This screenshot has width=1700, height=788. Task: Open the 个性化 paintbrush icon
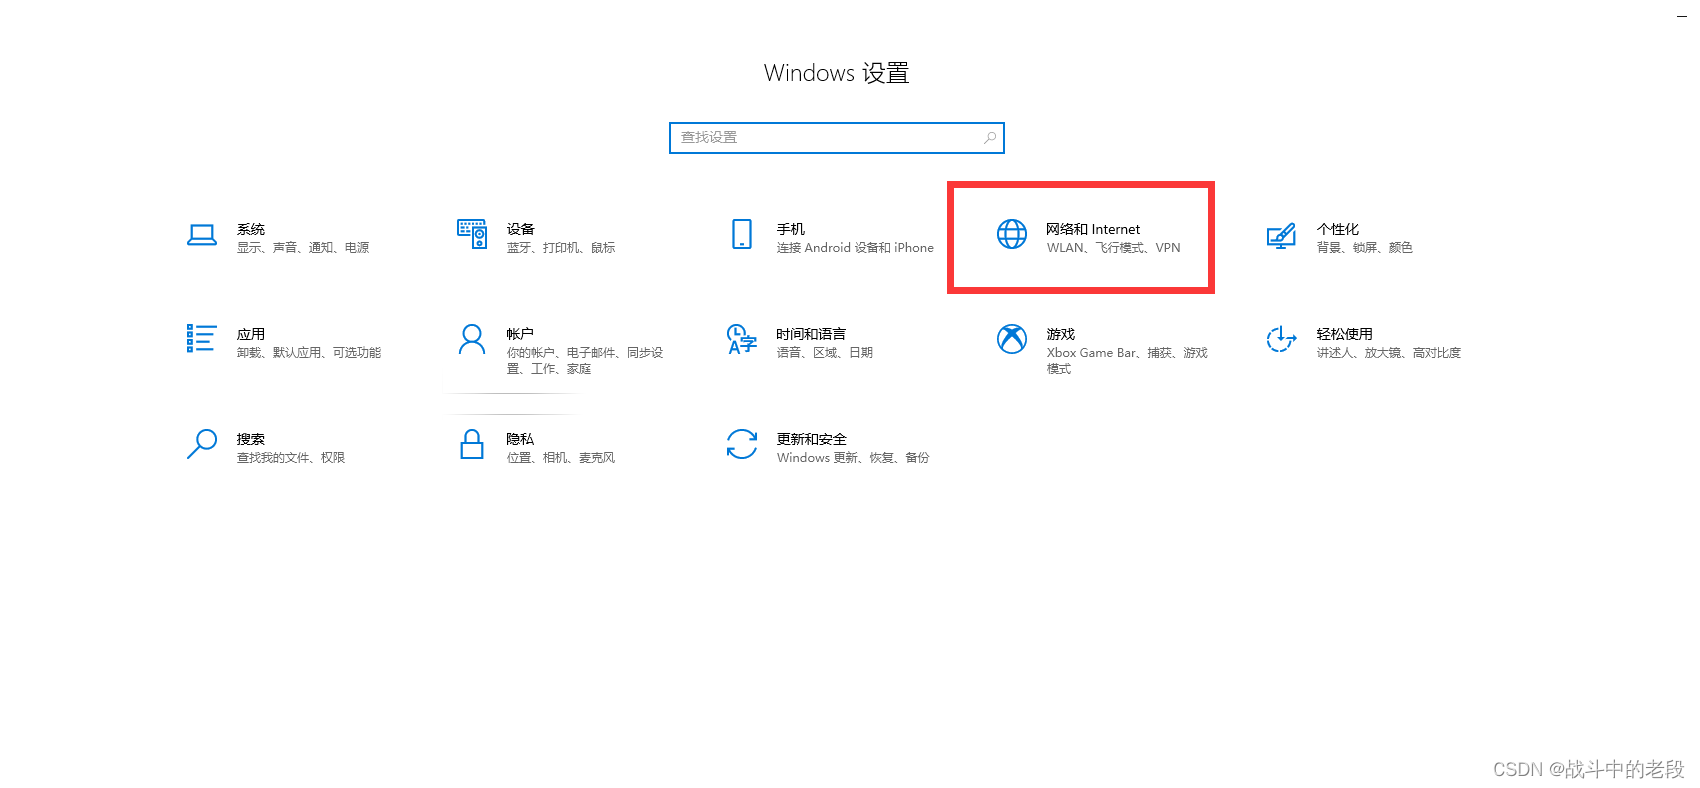click(x=1282, y=236)
